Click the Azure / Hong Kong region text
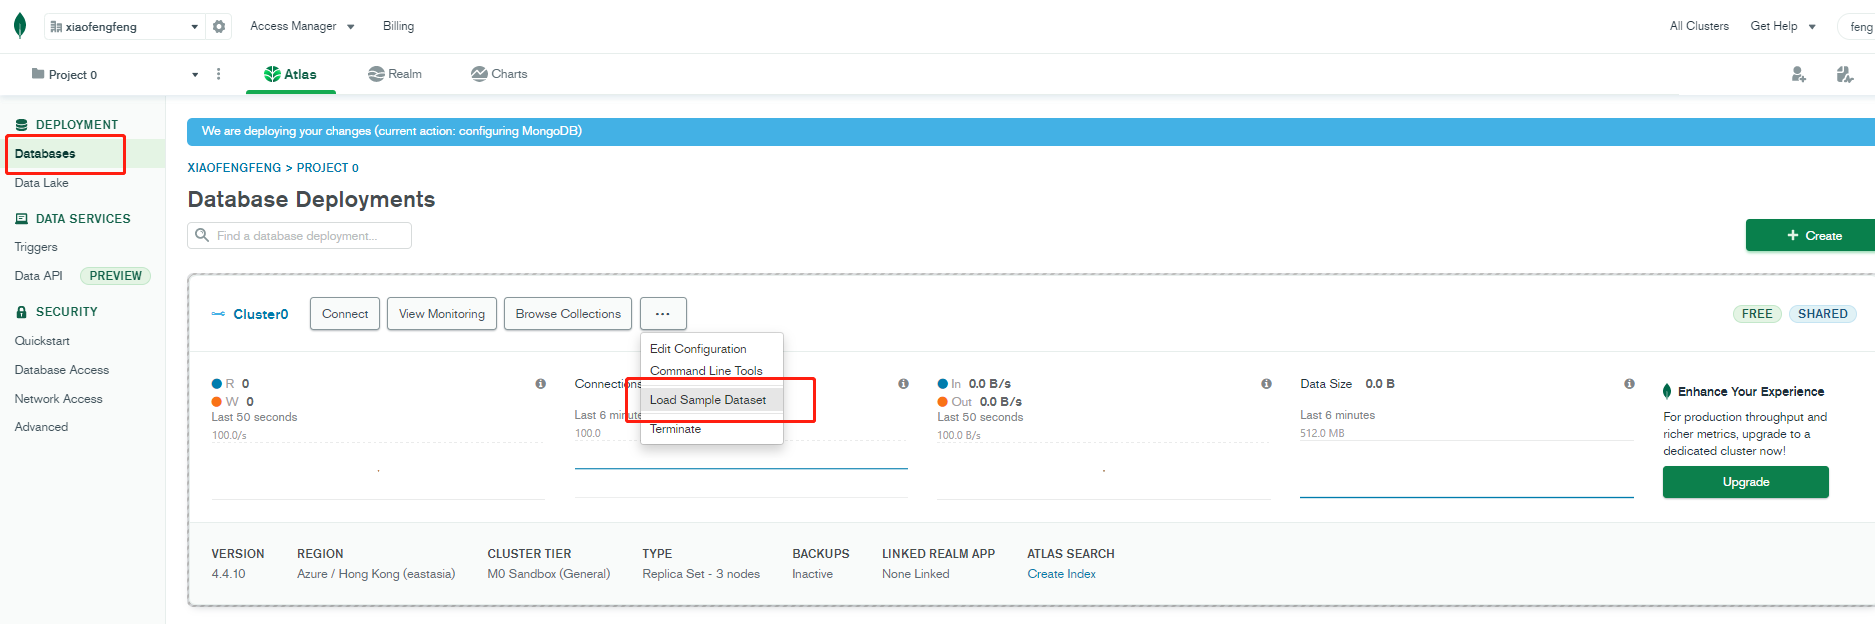 click(x=376, y=574)
